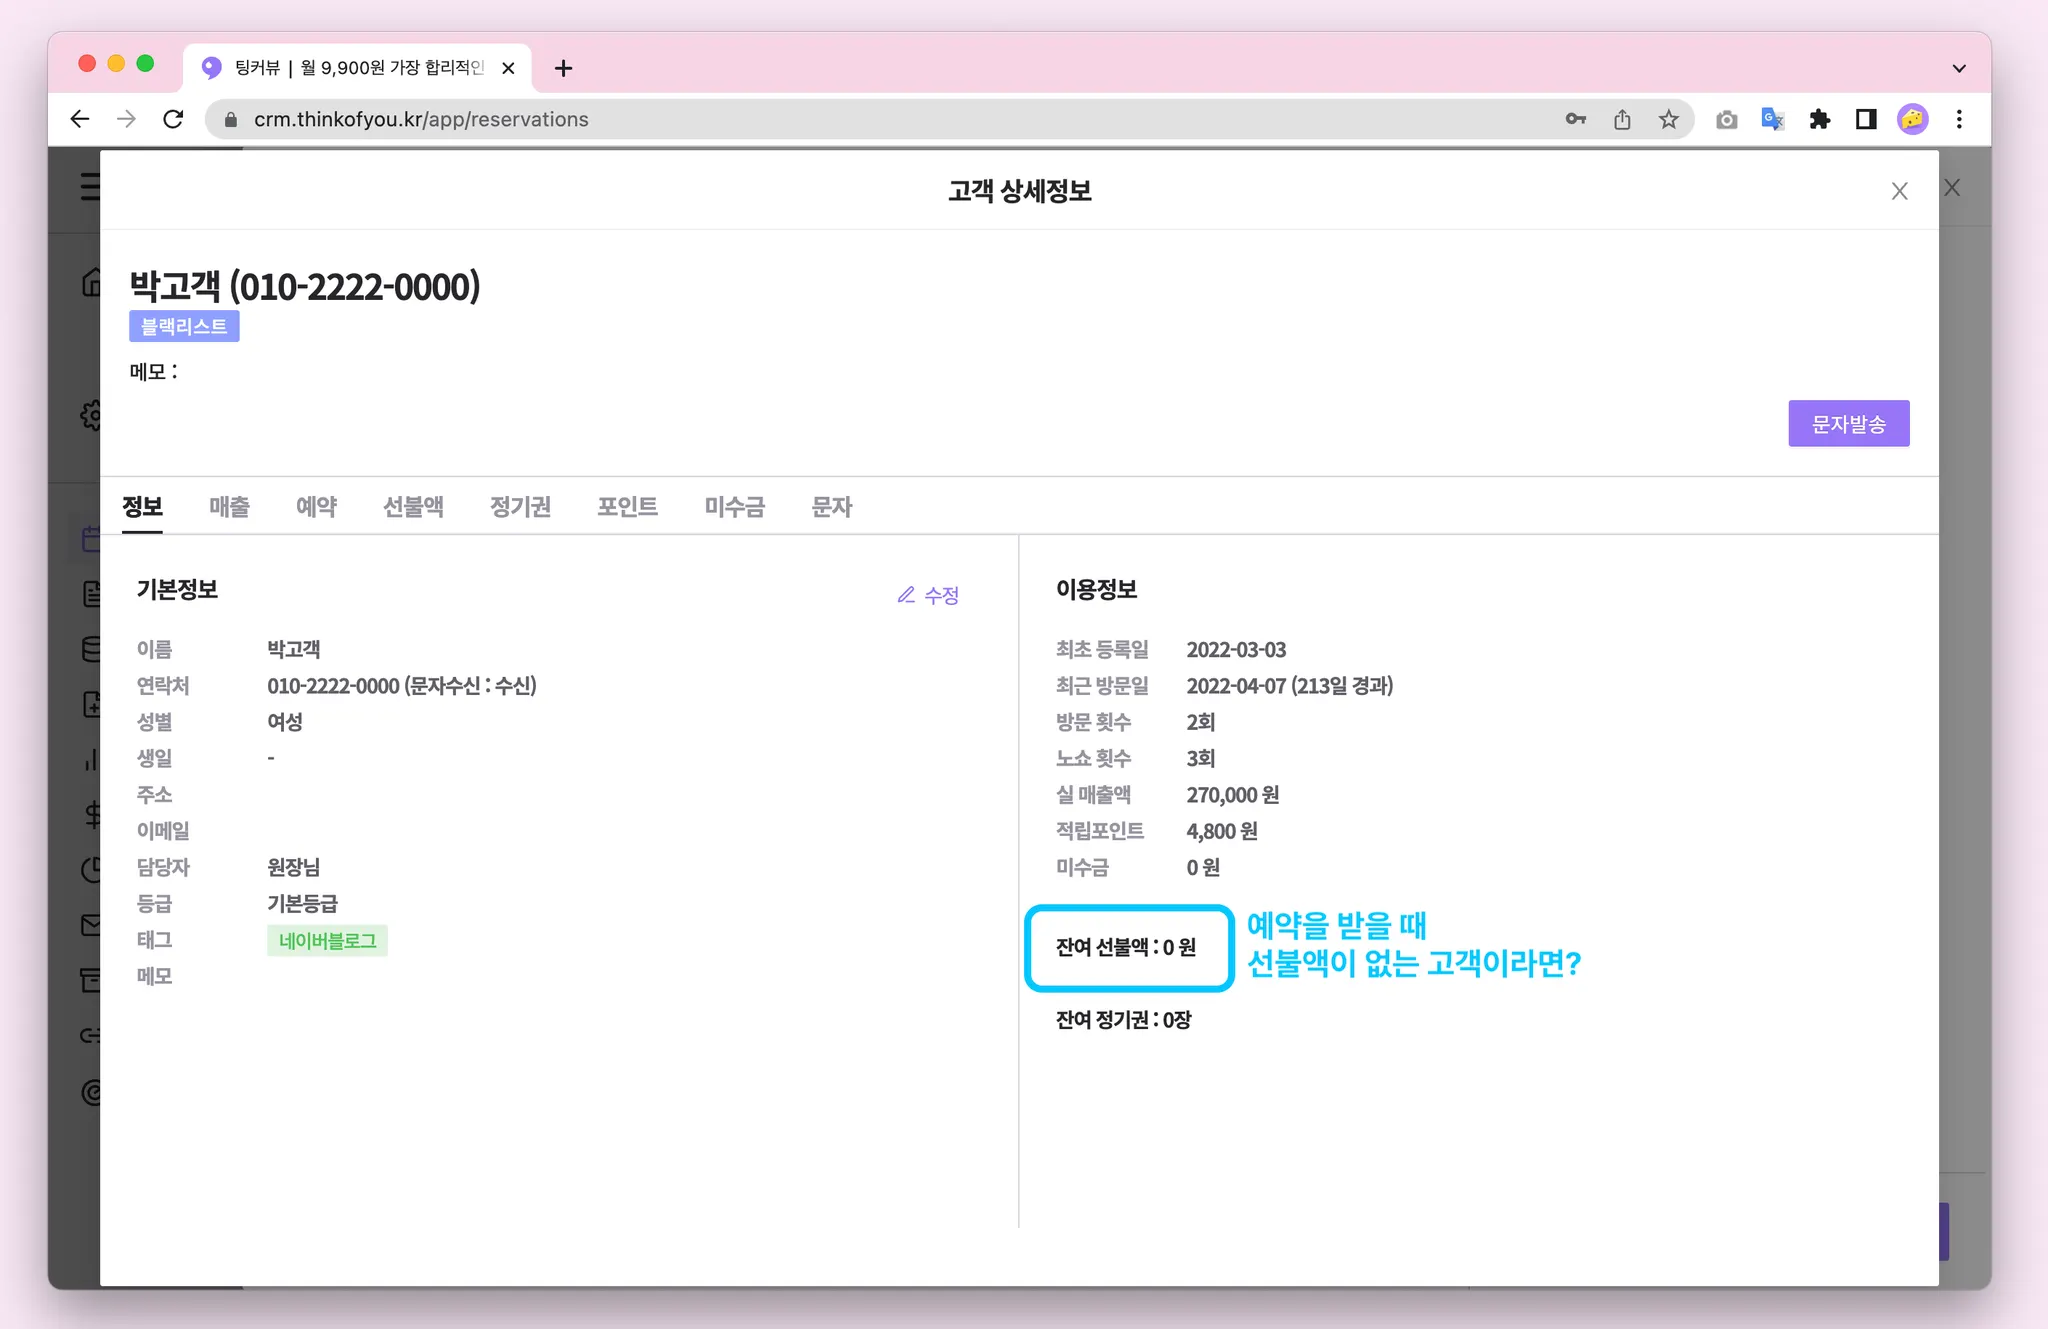Close the 고객 상세정보 dialog
Image resolution: width=2048 pixels, height=1329 pixels.
click(x=1899, y=191)
